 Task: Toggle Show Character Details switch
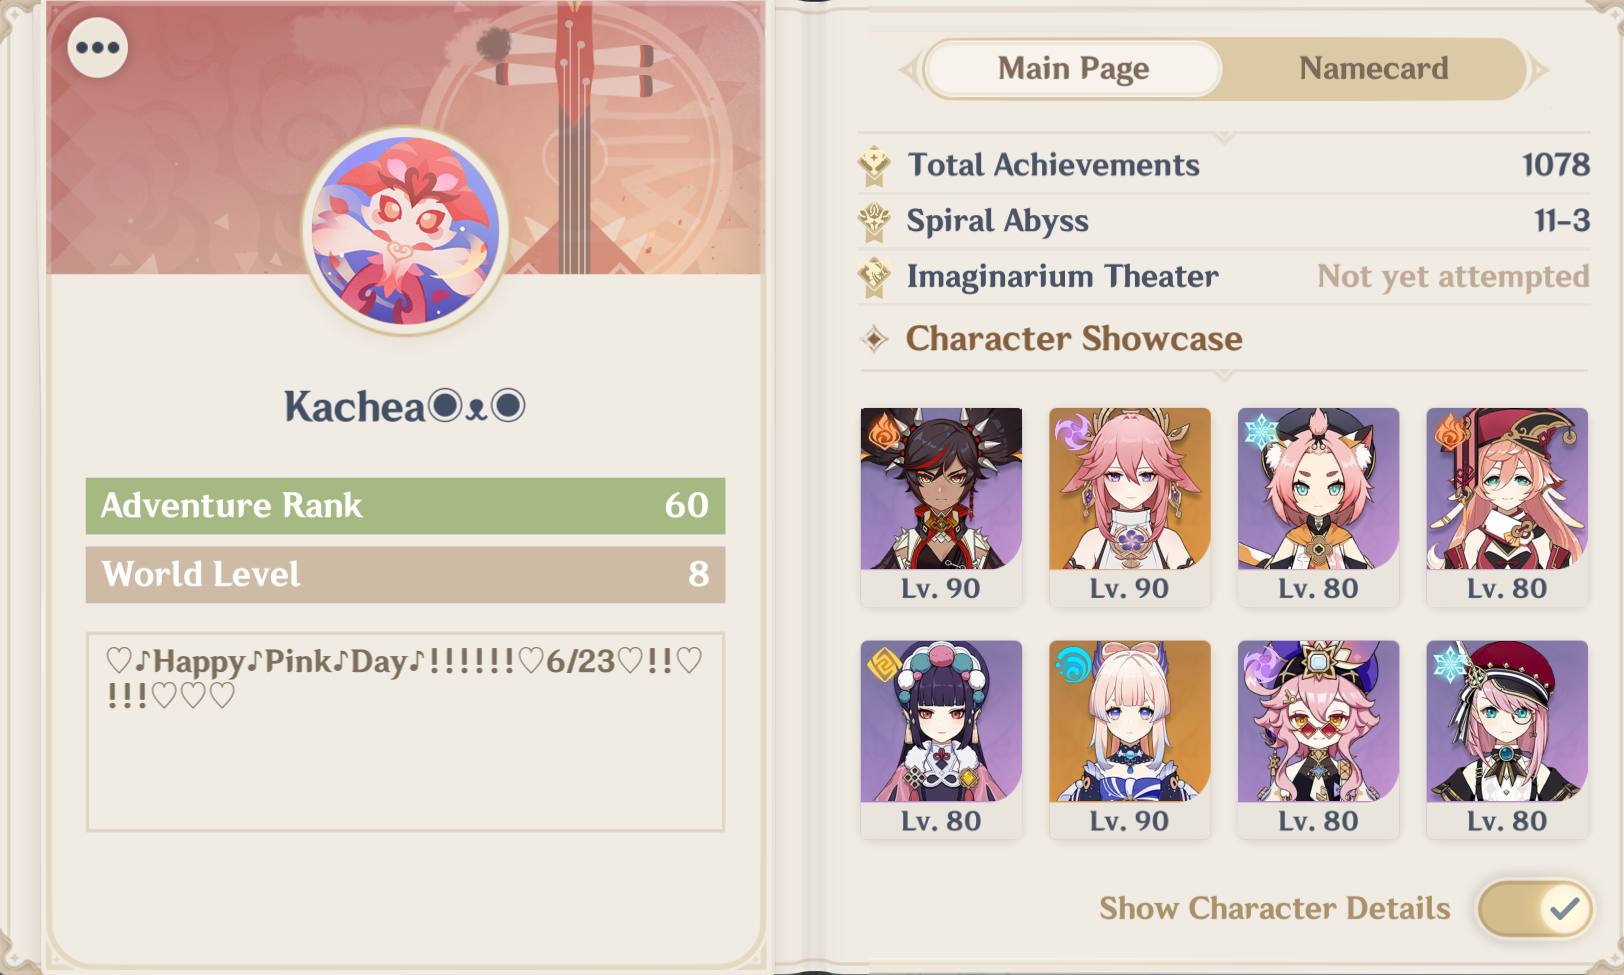1535,908
